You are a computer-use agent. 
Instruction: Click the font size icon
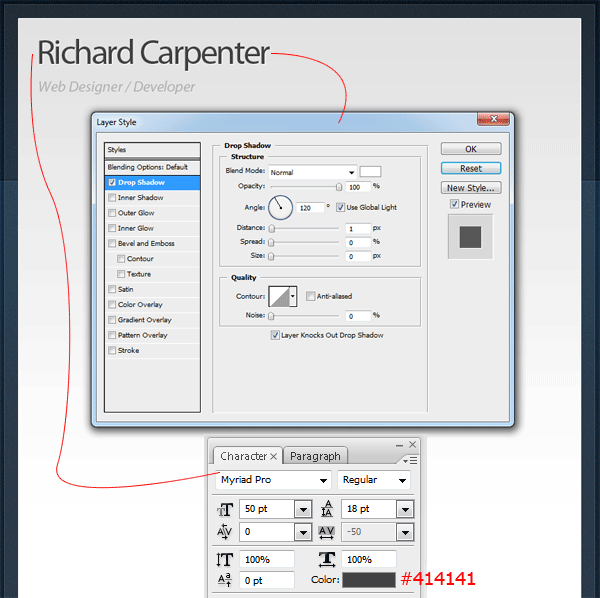[x=225, y=510]
